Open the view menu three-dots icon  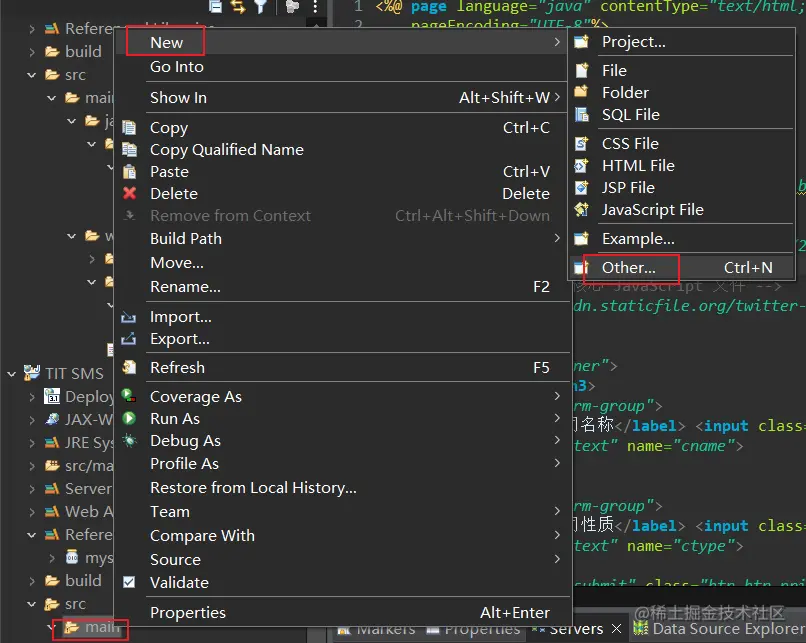[315, 6]
